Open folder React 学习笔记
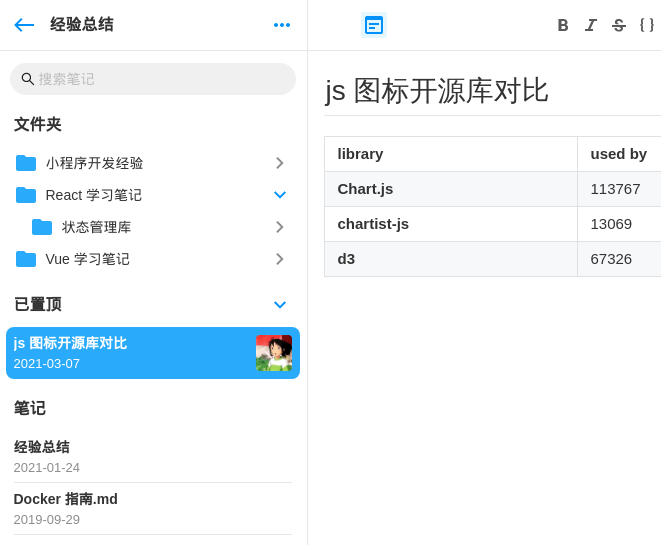Image resolution: width=661 pixels, height=545 pixels. (153, 195)
